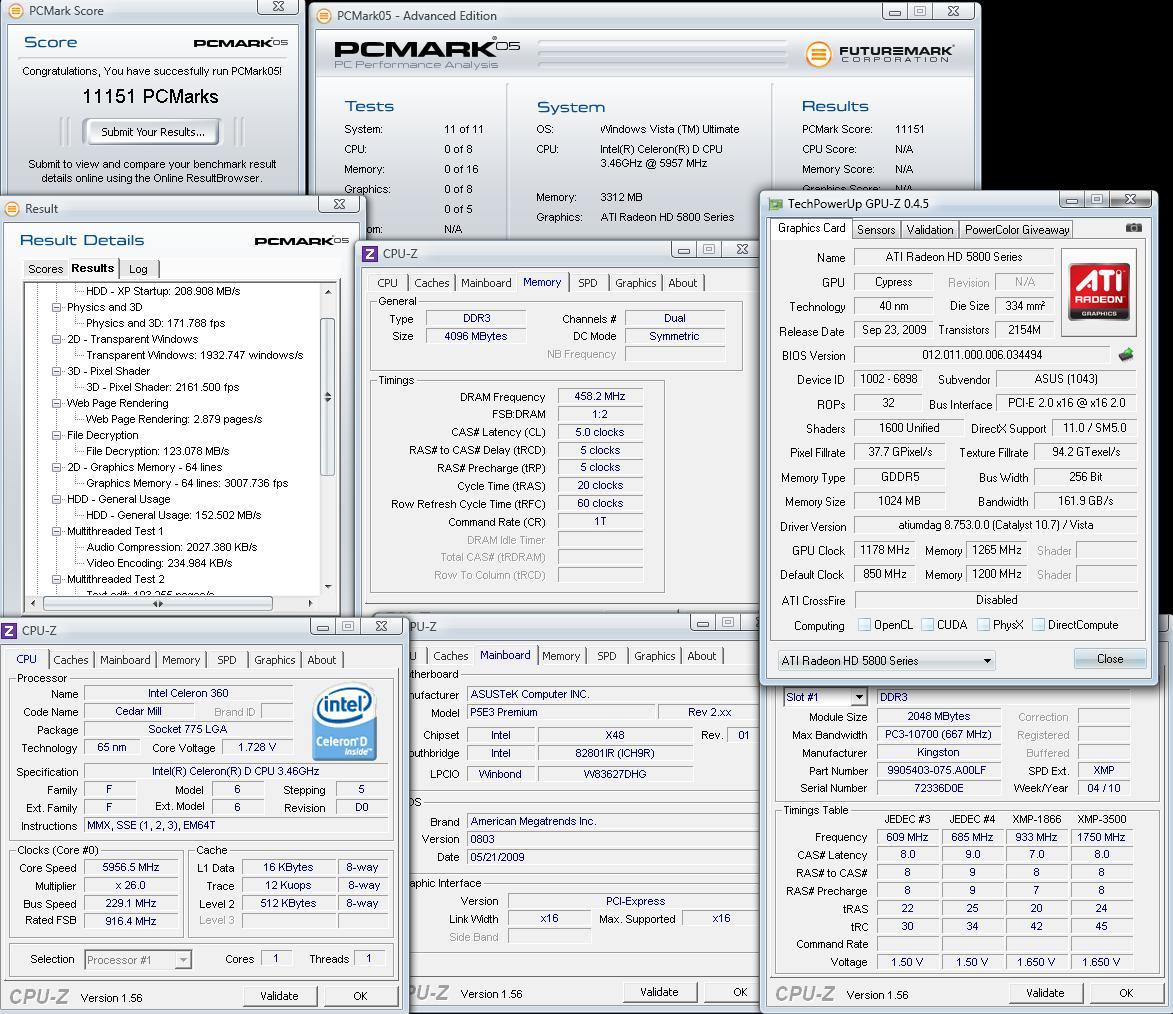Click the PCMark05 Advanced Edition title icon
1173x1014 pixels.
(324, 16)
